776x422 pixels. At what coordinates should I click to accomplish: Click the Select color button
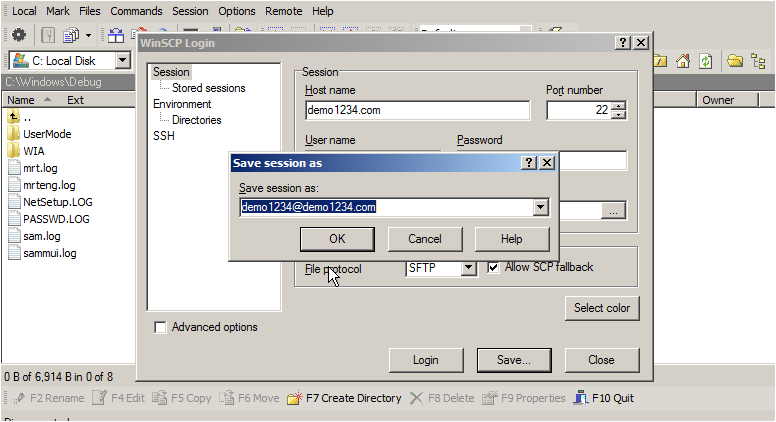(x=602, y=308)
